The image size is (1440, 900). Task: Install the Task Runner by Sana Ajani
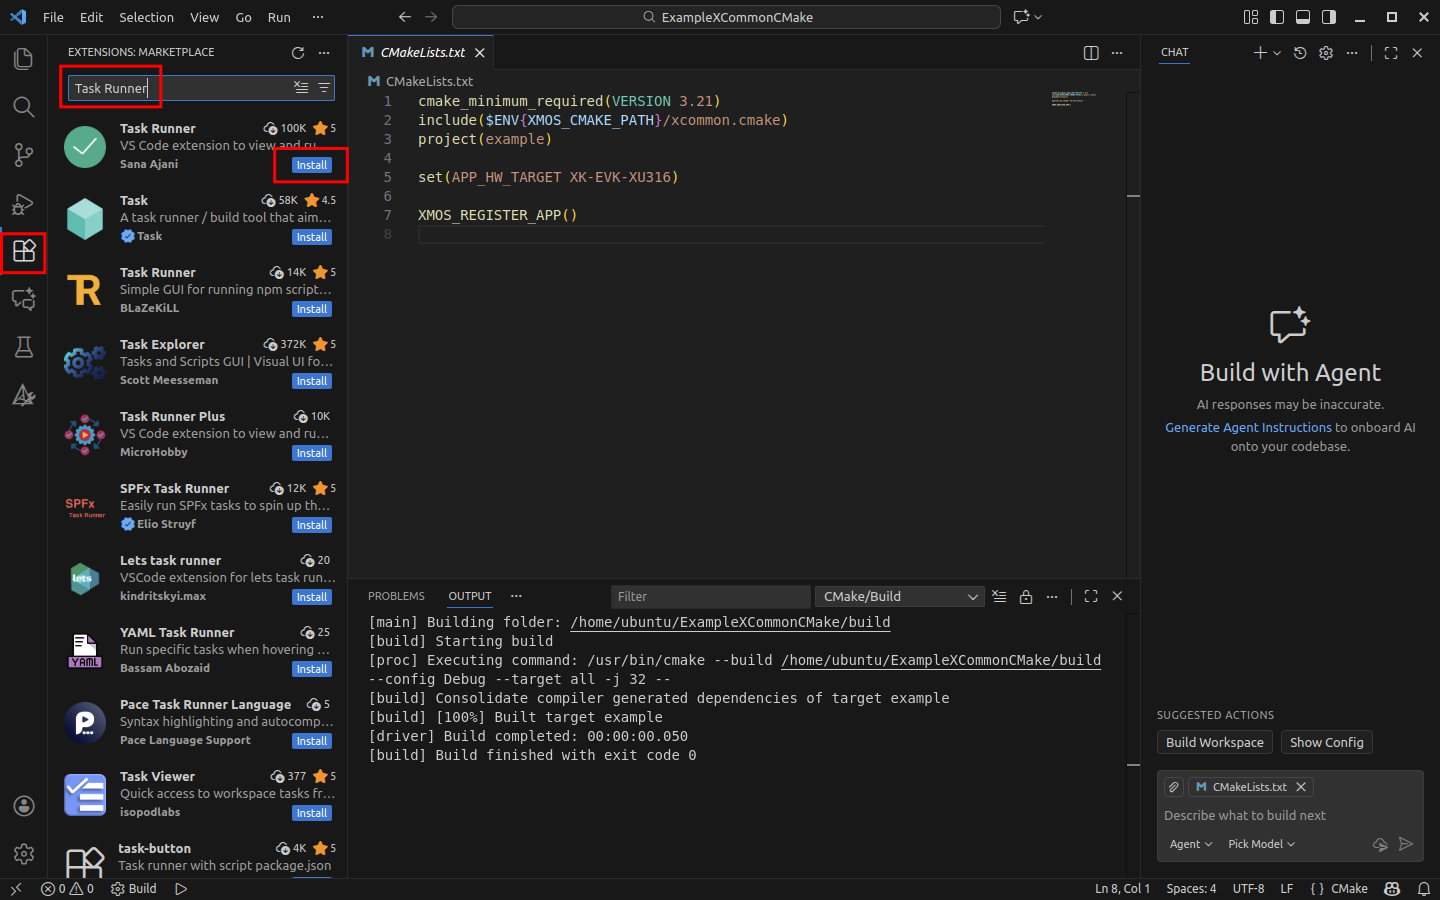point(312,165)
